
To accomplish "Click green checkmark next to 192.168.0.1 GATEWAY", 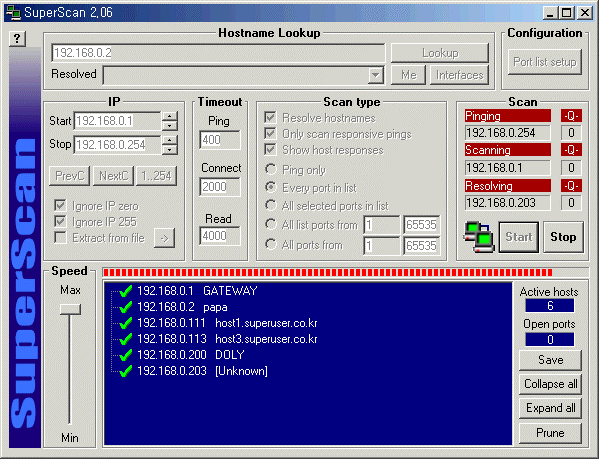I will point(125,291).
